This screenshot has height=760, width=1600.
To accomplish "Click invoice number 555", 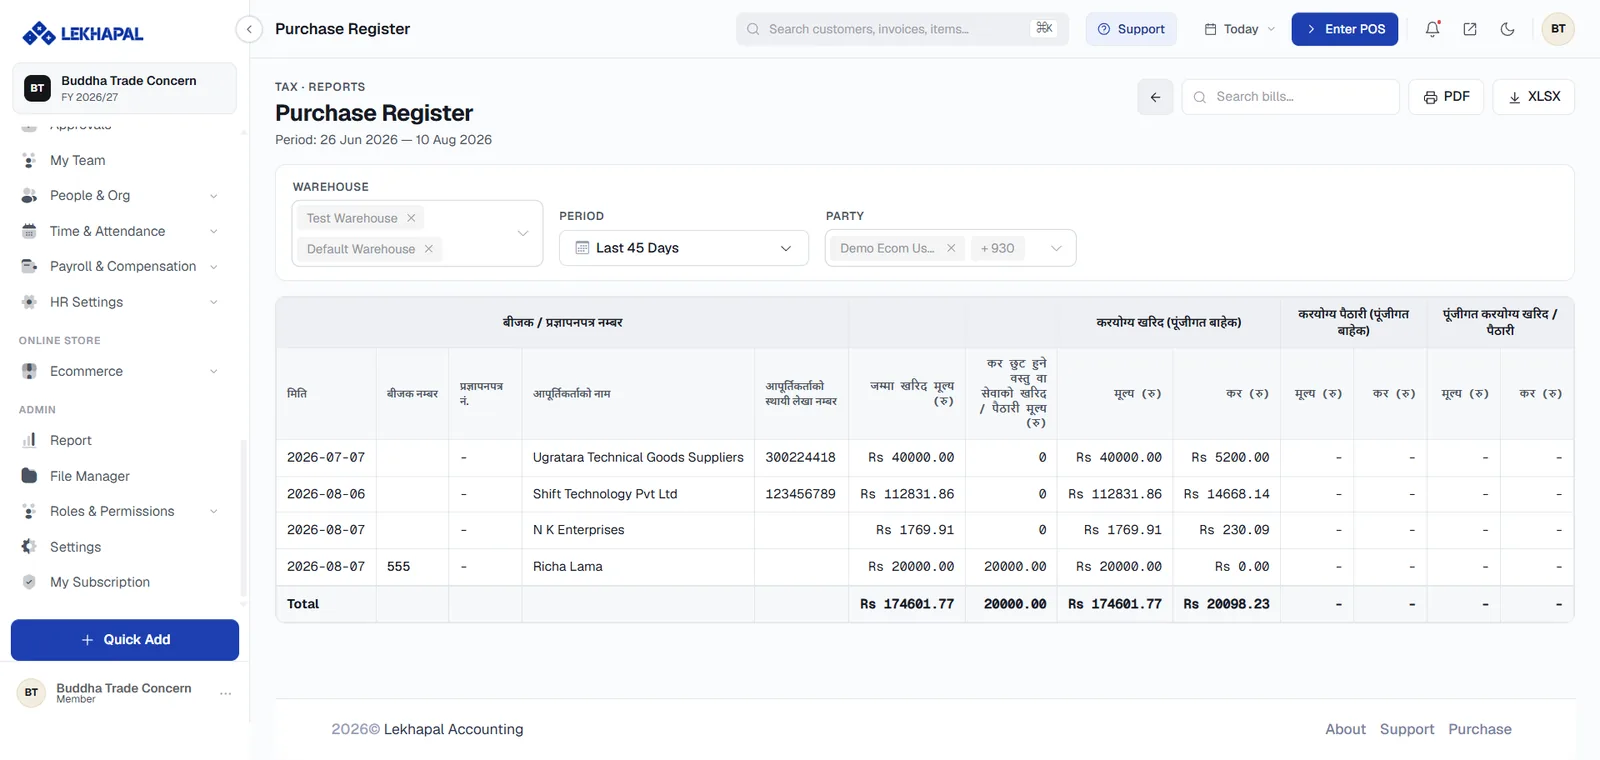I will click(398, 566).
